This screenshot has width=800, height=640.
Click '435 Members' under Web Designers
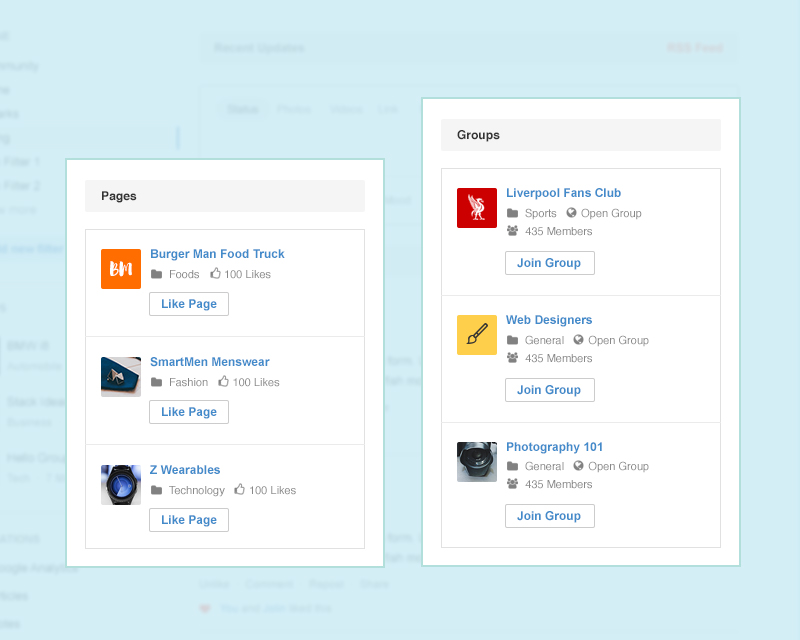tap(559, 358)
